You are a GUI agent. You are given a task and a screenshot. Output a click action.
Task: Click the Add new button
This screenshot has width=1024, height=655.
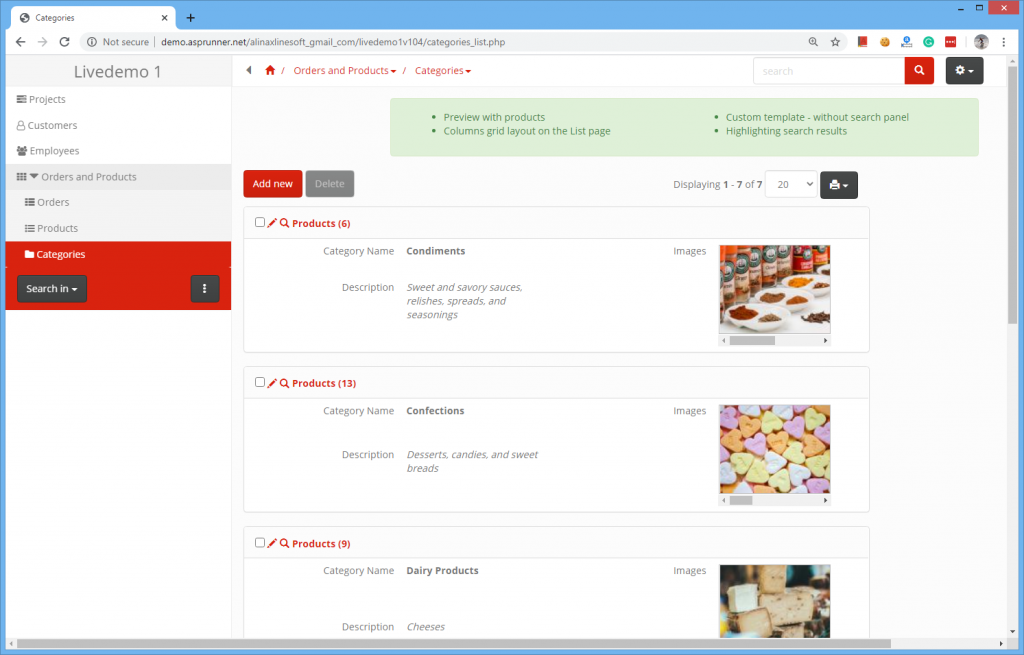(272, 184)
